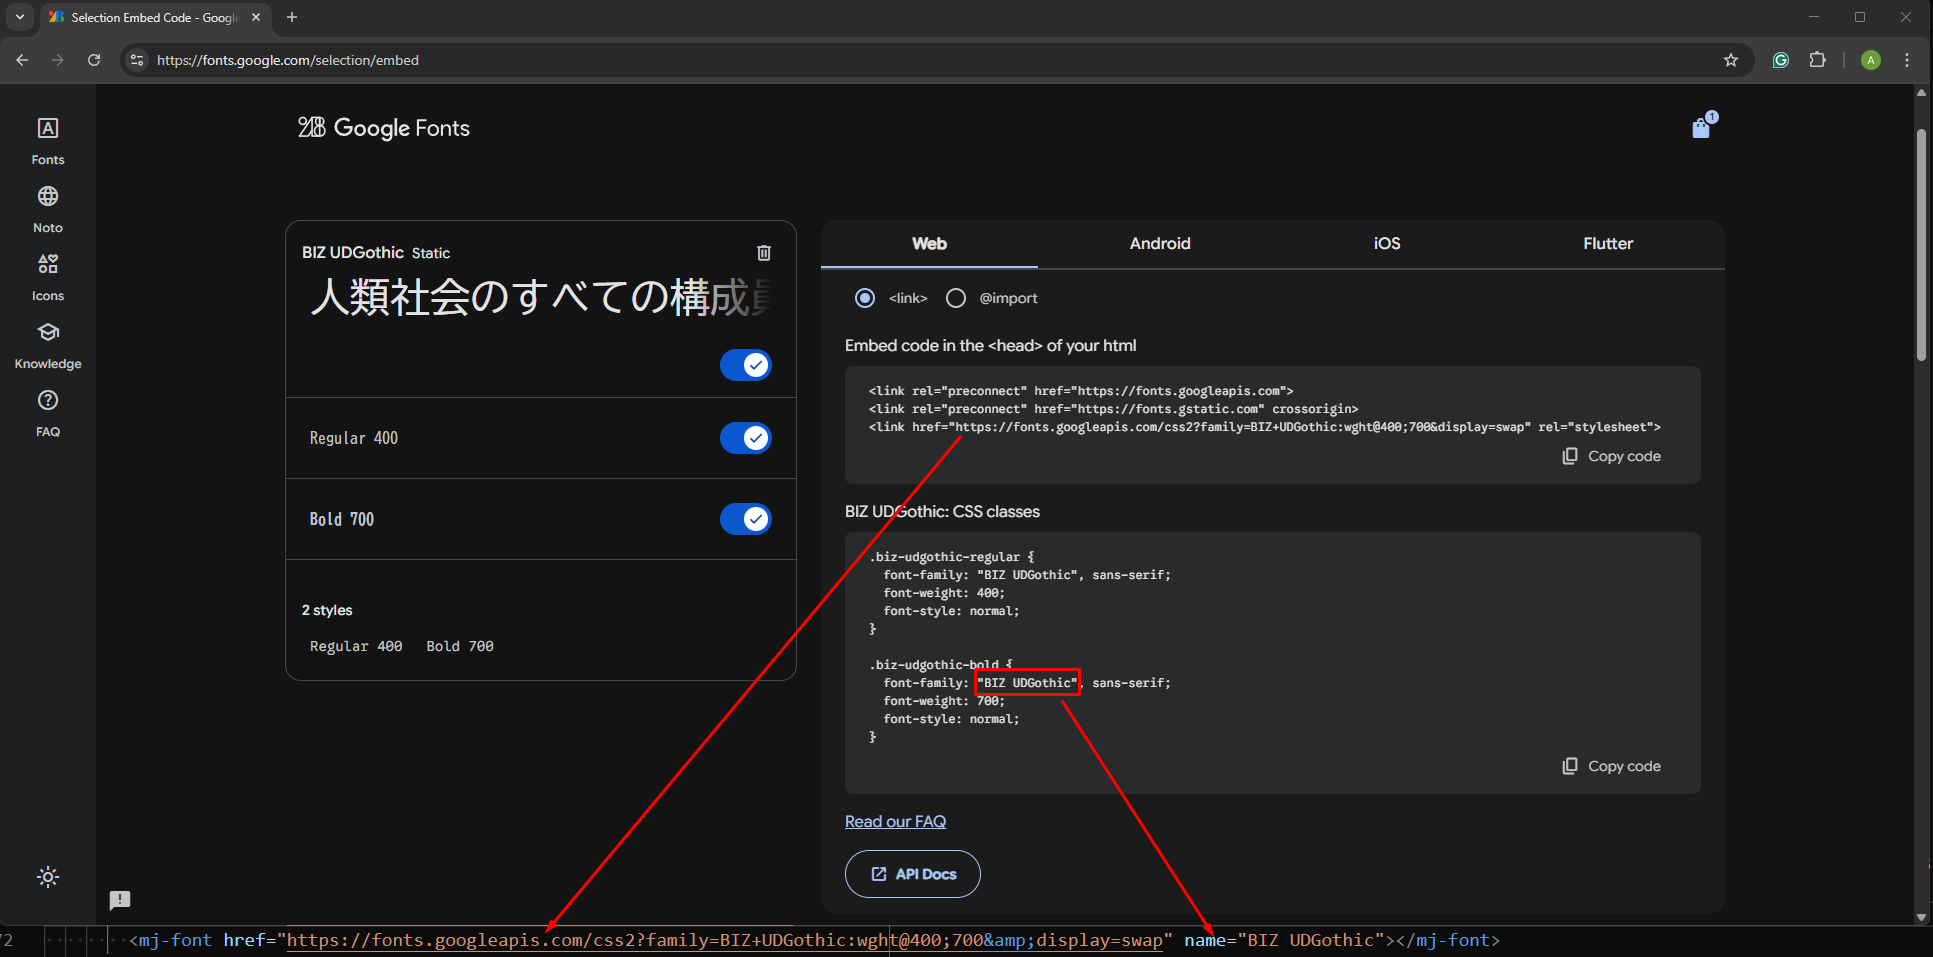The image size is (1933, 957).
Task: Switch to the Flutter tab
Action: [x=1607, y=244]
